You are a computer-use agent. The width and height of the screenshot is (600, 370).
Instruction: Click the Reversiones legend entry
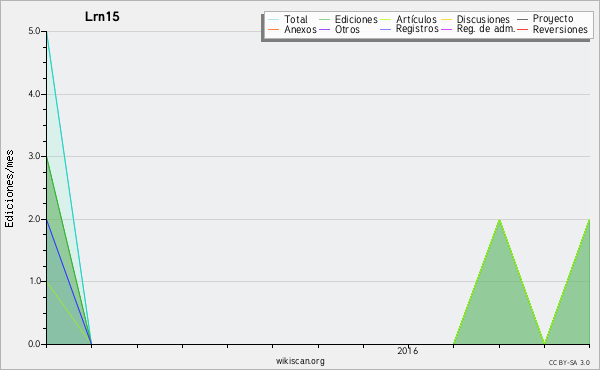pos(553,29)
